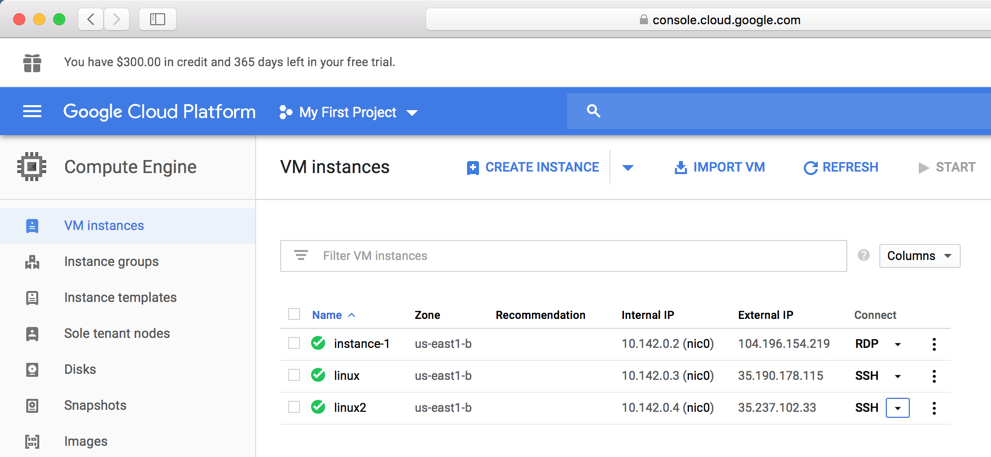991x457 pixels.
Task: Toggle the browser sidebar button
Action: [157, 19]
